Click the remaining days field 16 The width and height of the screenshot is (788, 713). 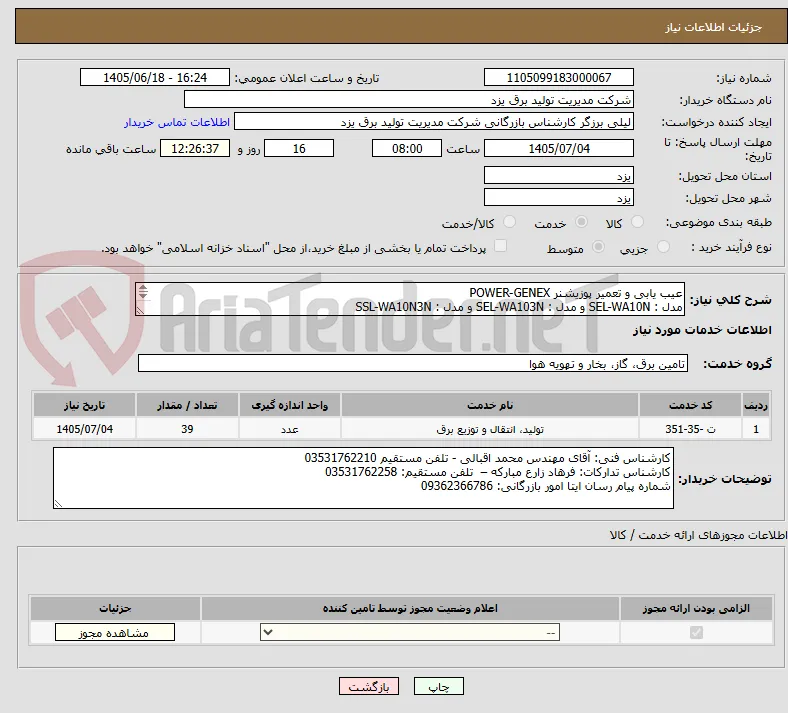pos(299,148)
